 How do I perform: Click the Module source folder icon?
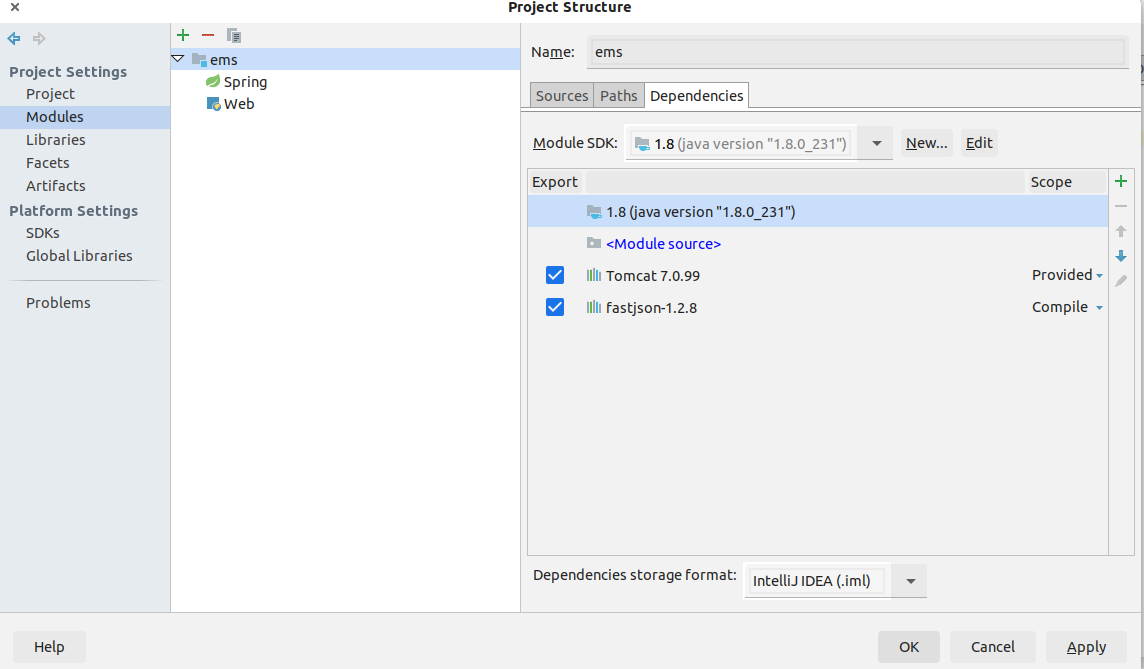(594, 243)
